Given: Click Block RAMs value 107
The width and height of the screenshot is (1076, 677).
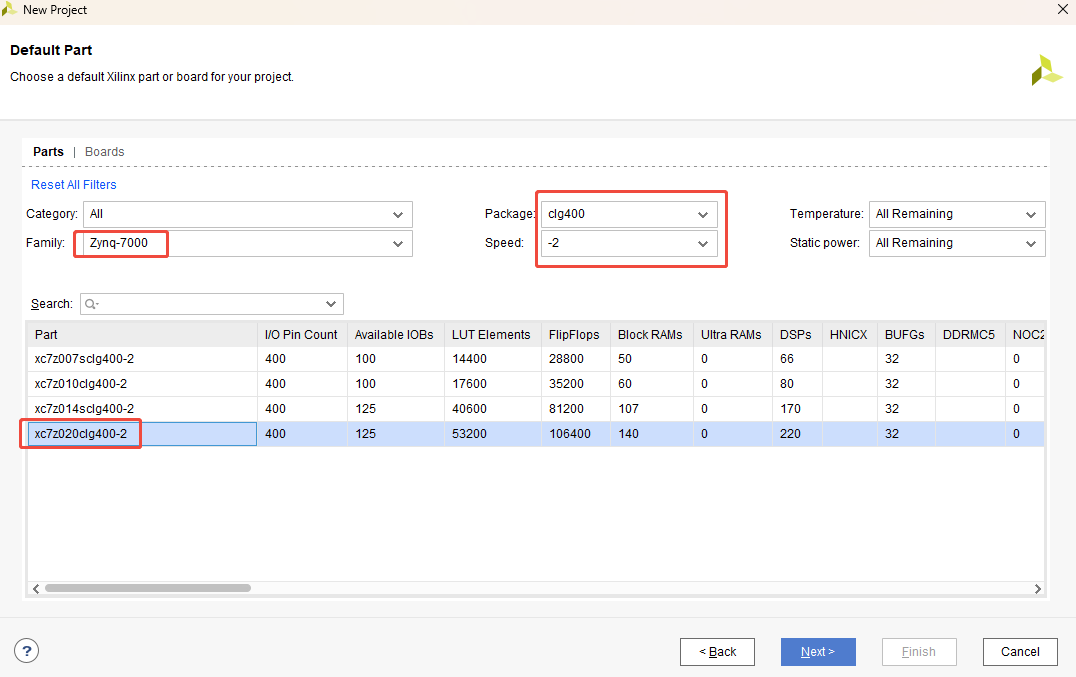Looking at the screenshot, I should coord(628,409).
